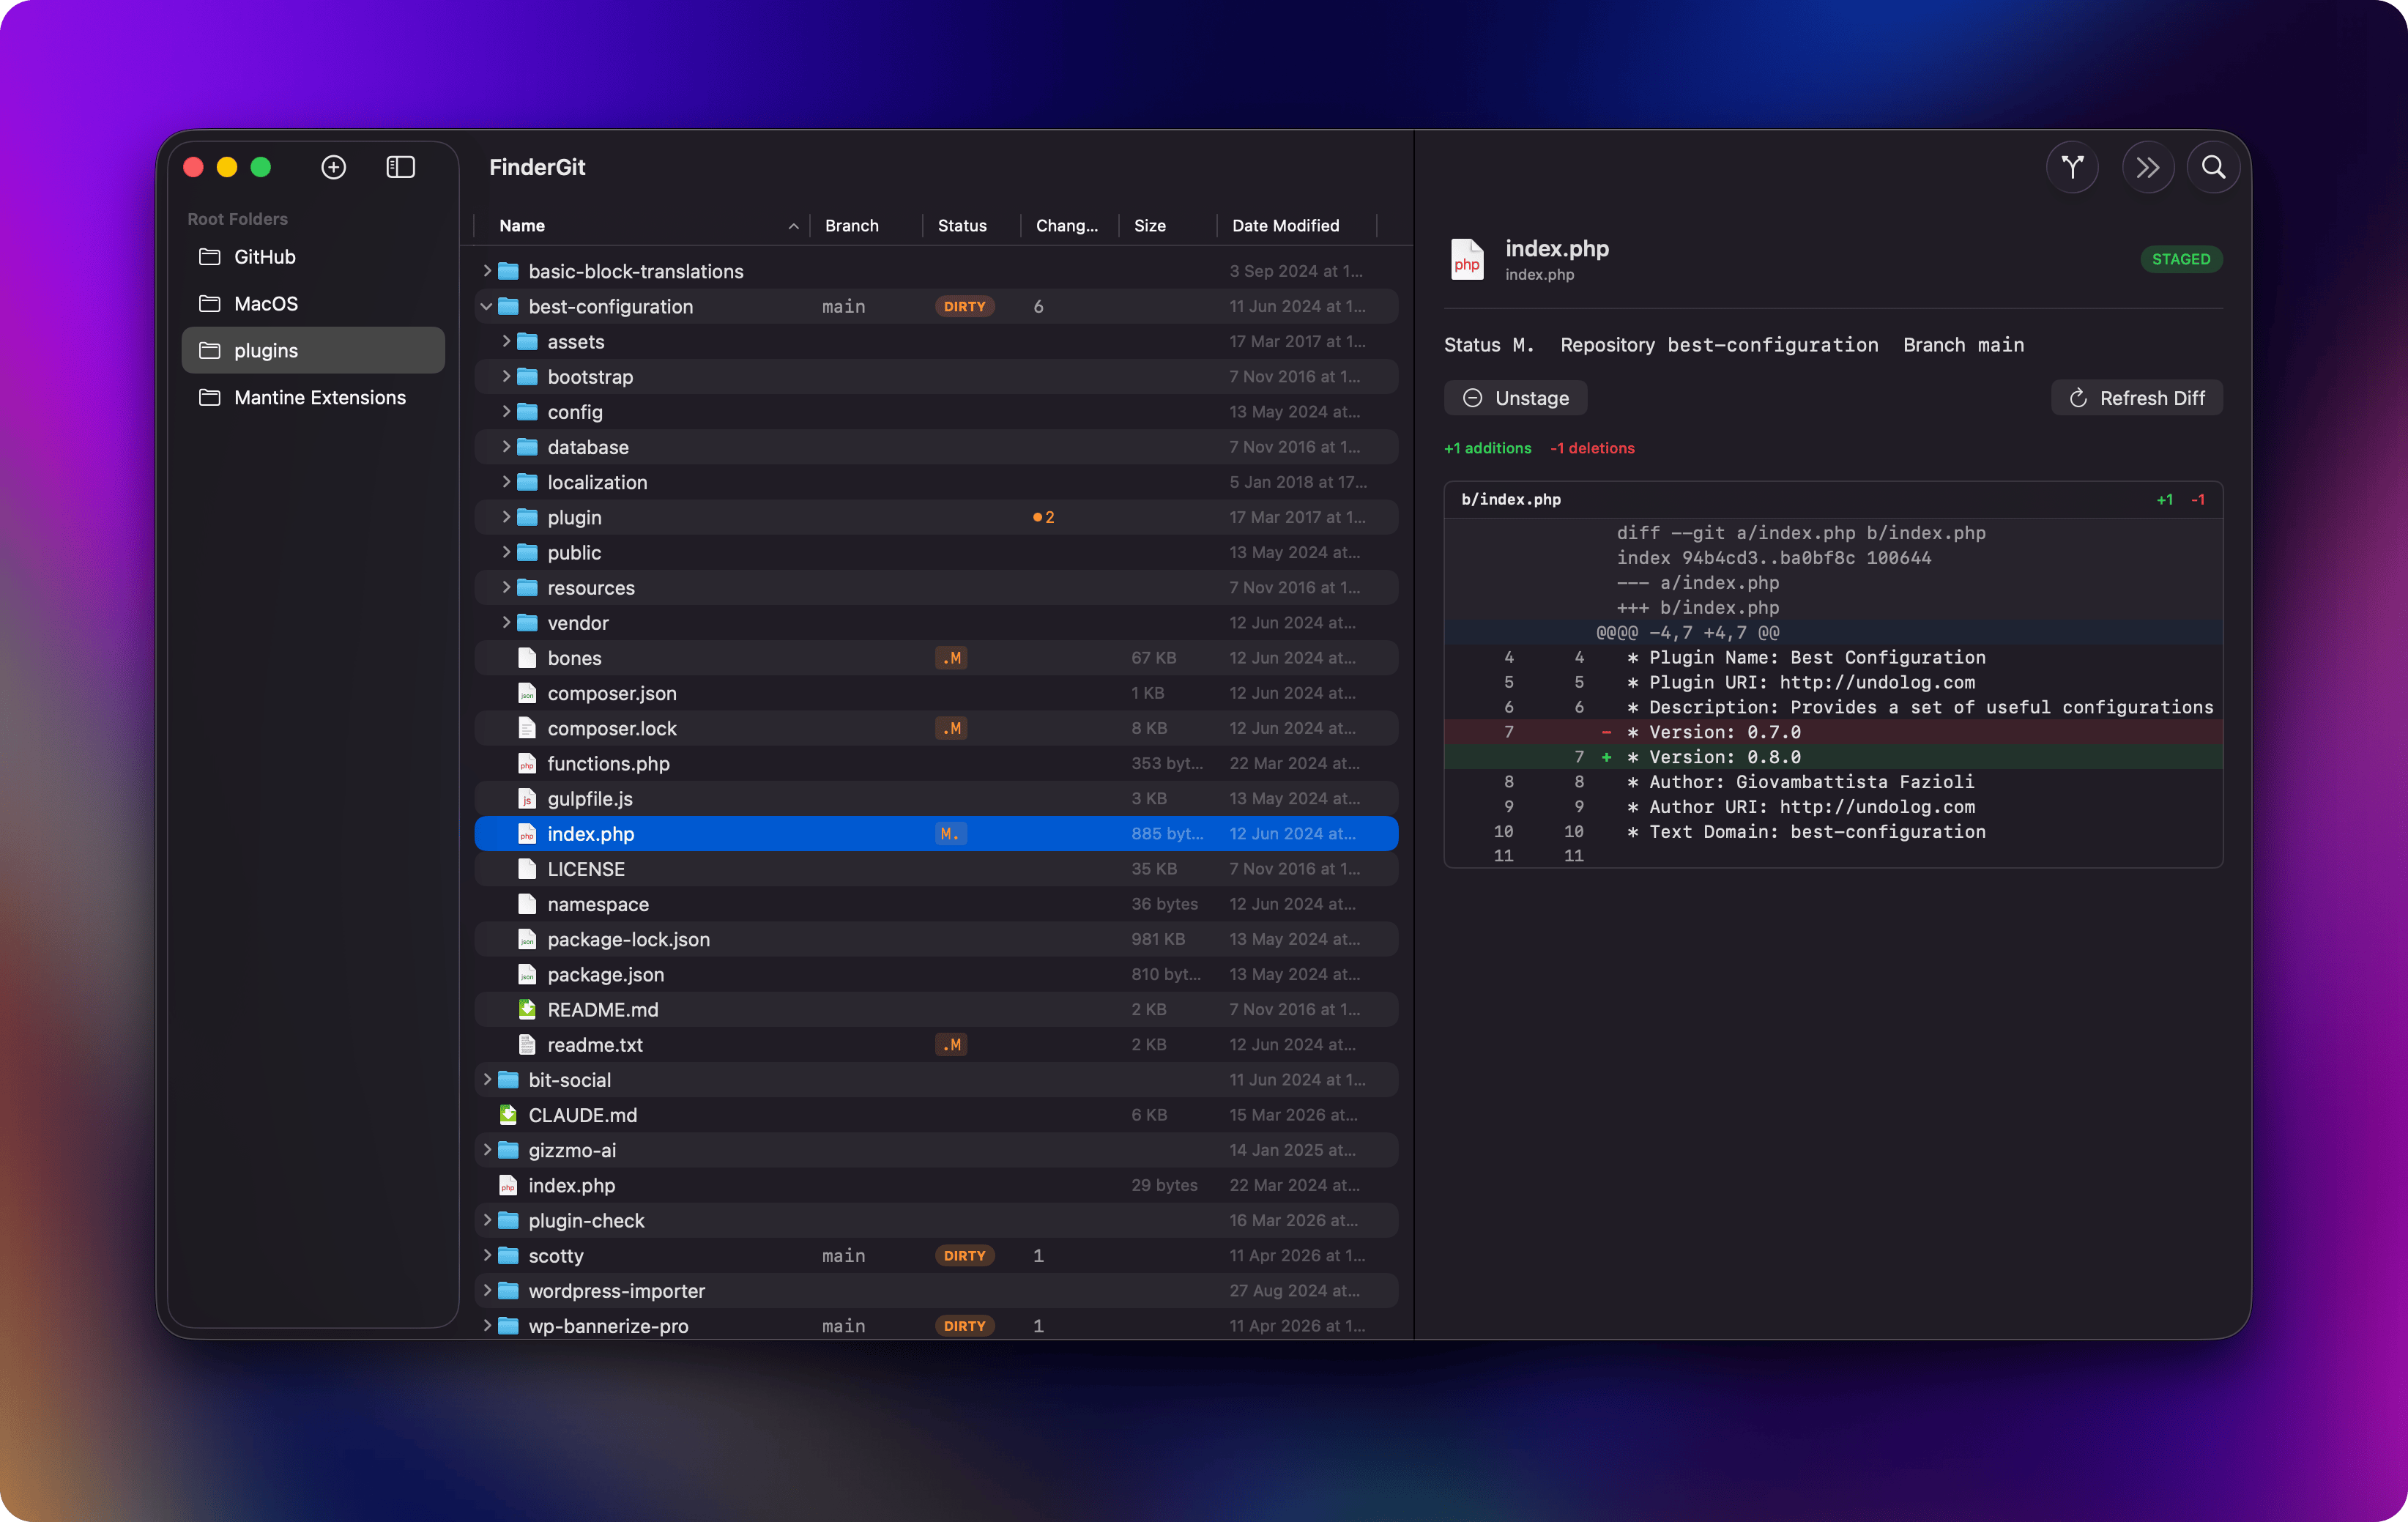Click the JS icon next to gulpfile.js
Image resolution: width=2408 pixels, height=1522 pixels.
[x=527, y=798]
